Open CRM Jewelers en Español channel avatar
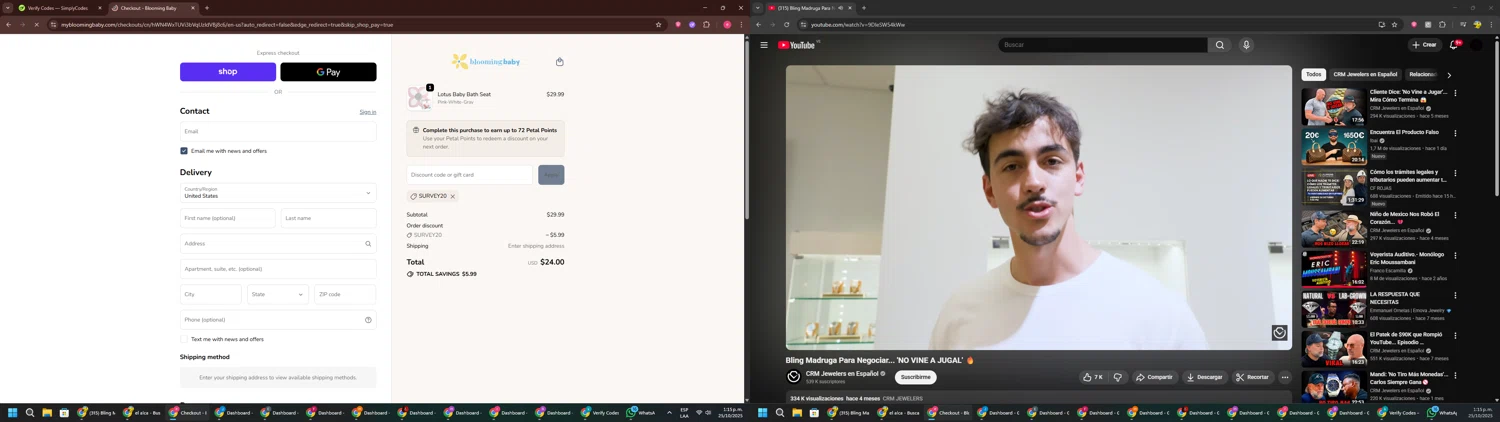 click(794, 377)
